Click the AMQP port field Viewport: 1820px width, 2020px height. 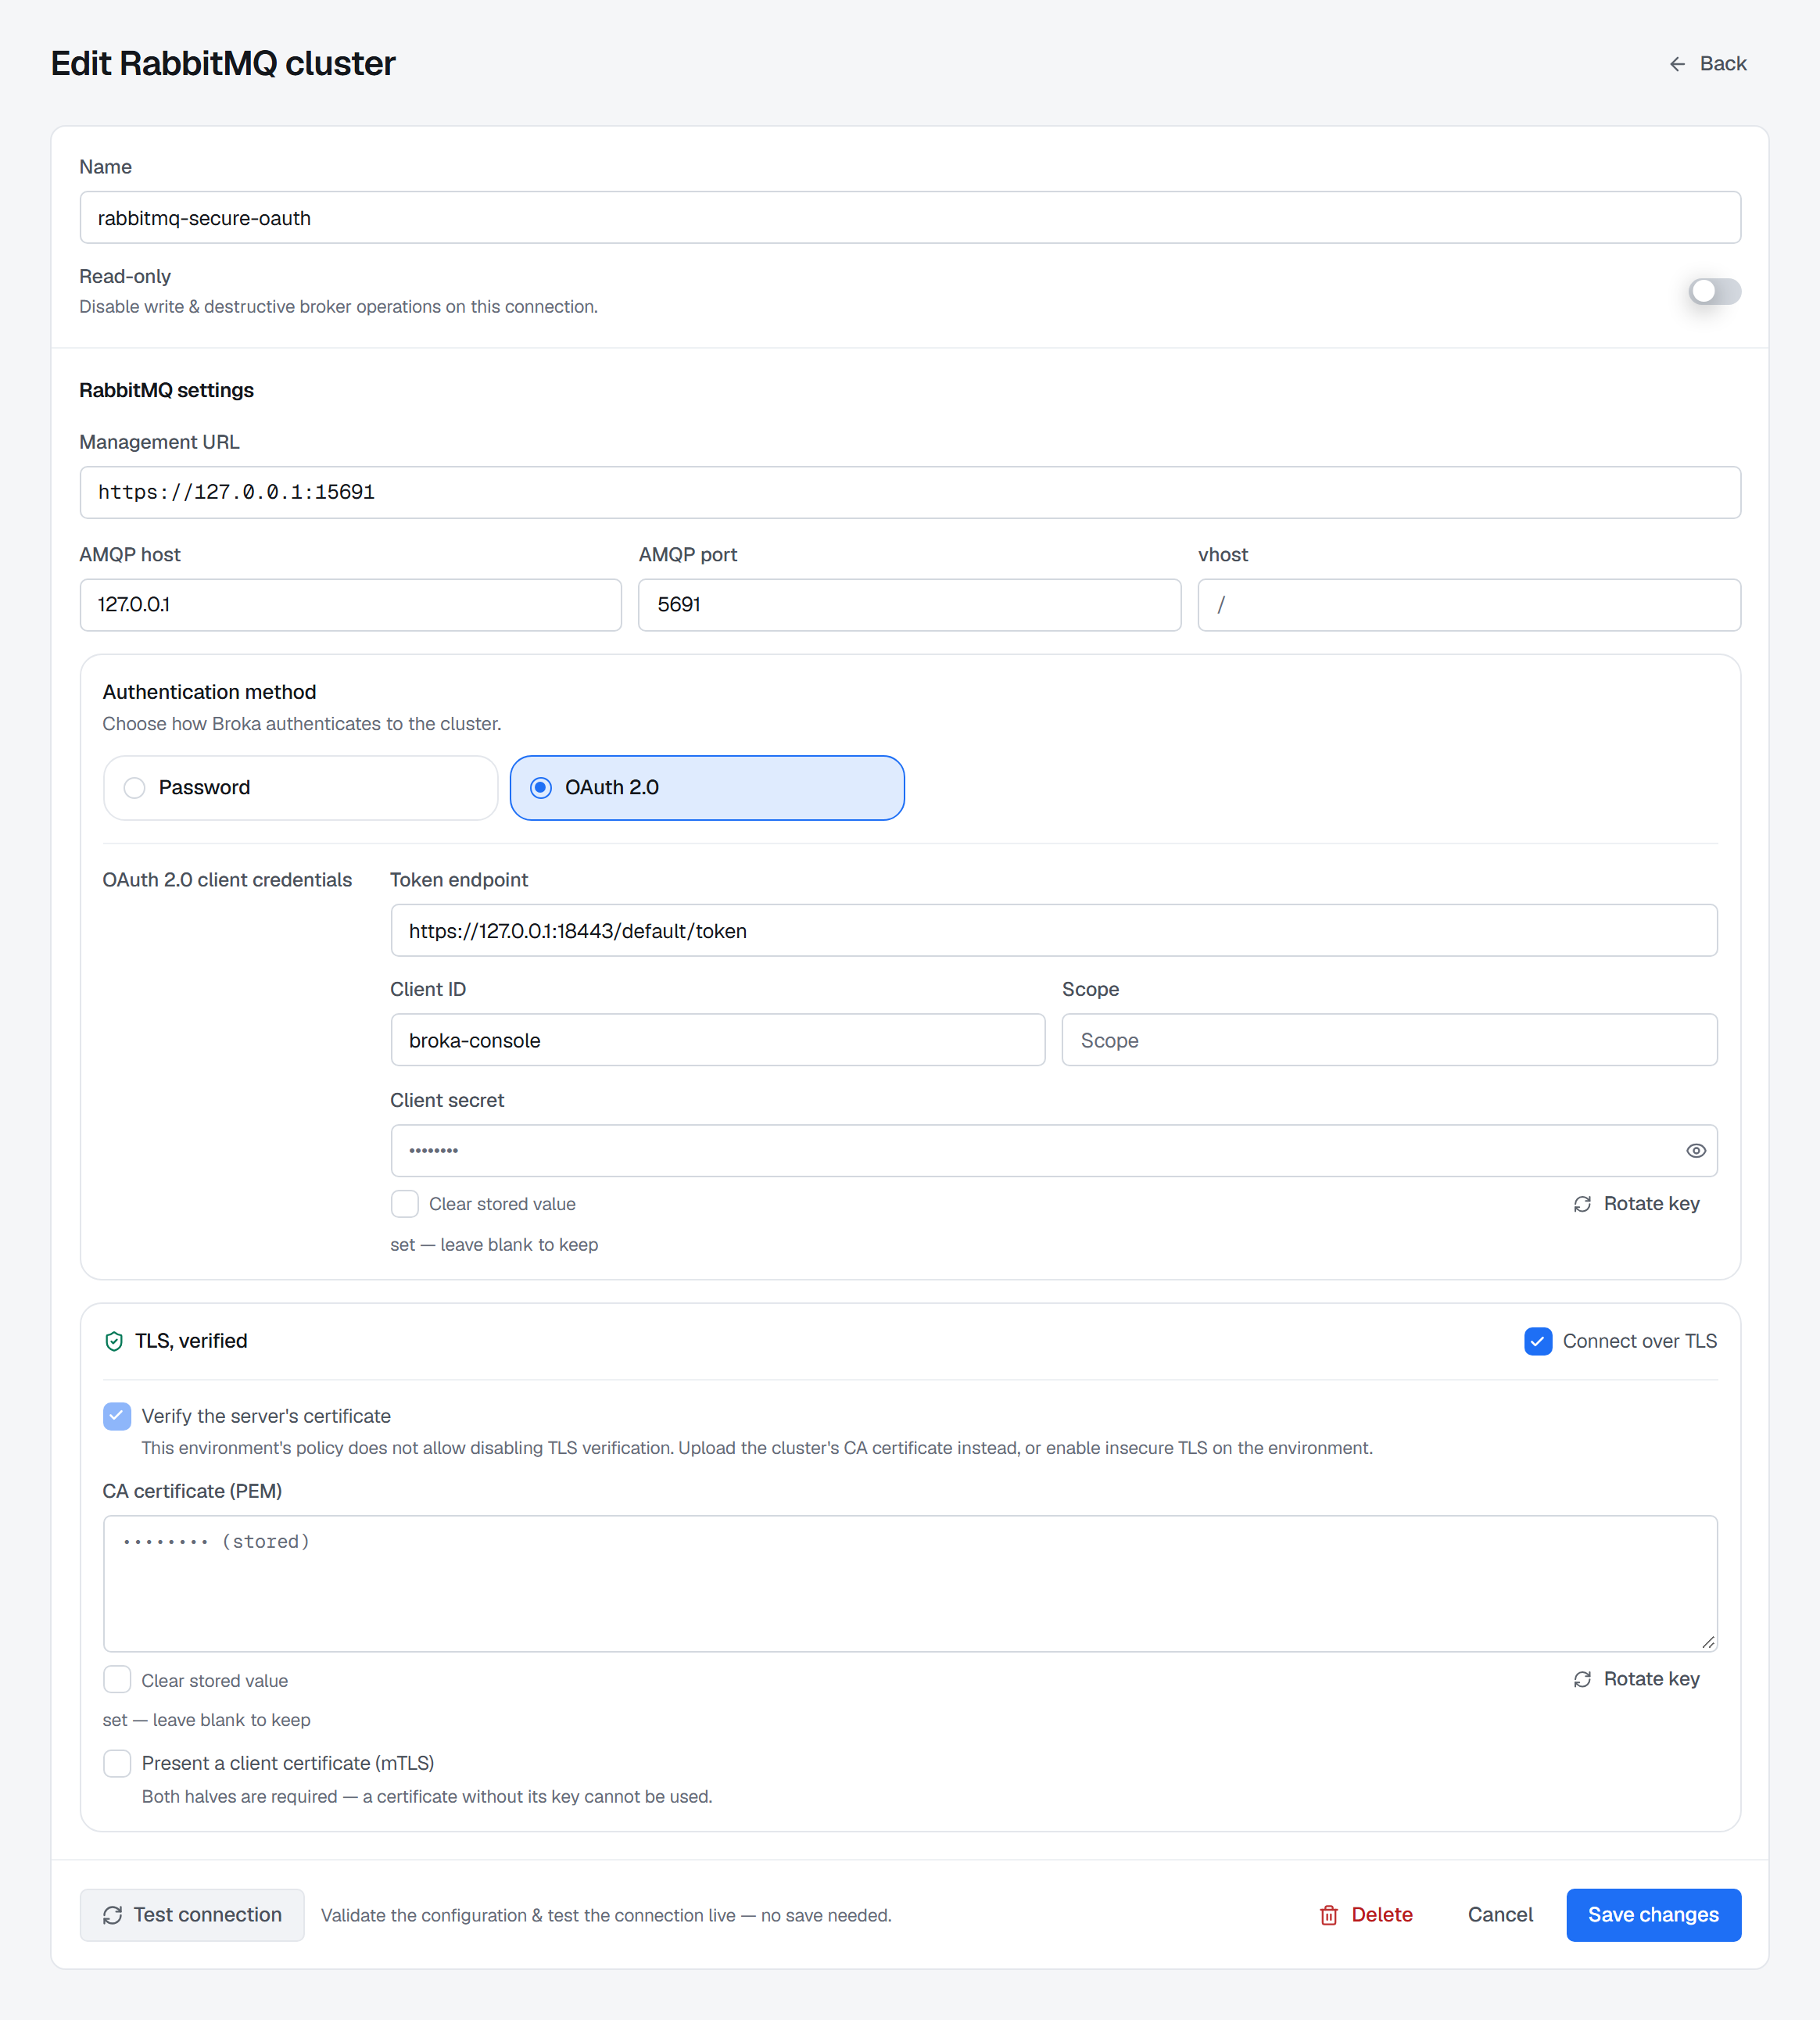(910, 605)
